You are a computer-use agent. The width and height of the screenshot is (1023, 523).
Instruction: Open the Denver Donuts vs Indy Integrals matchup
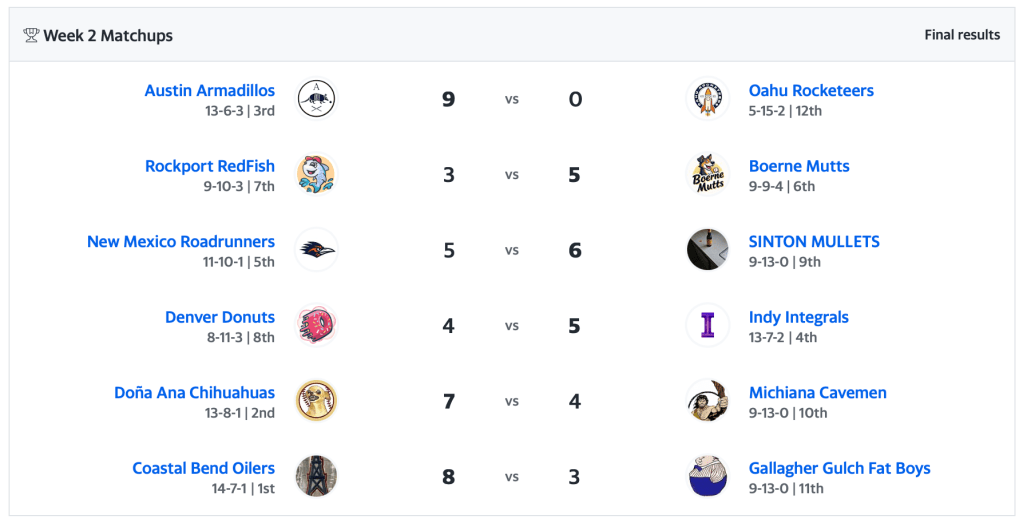[511, 326]
